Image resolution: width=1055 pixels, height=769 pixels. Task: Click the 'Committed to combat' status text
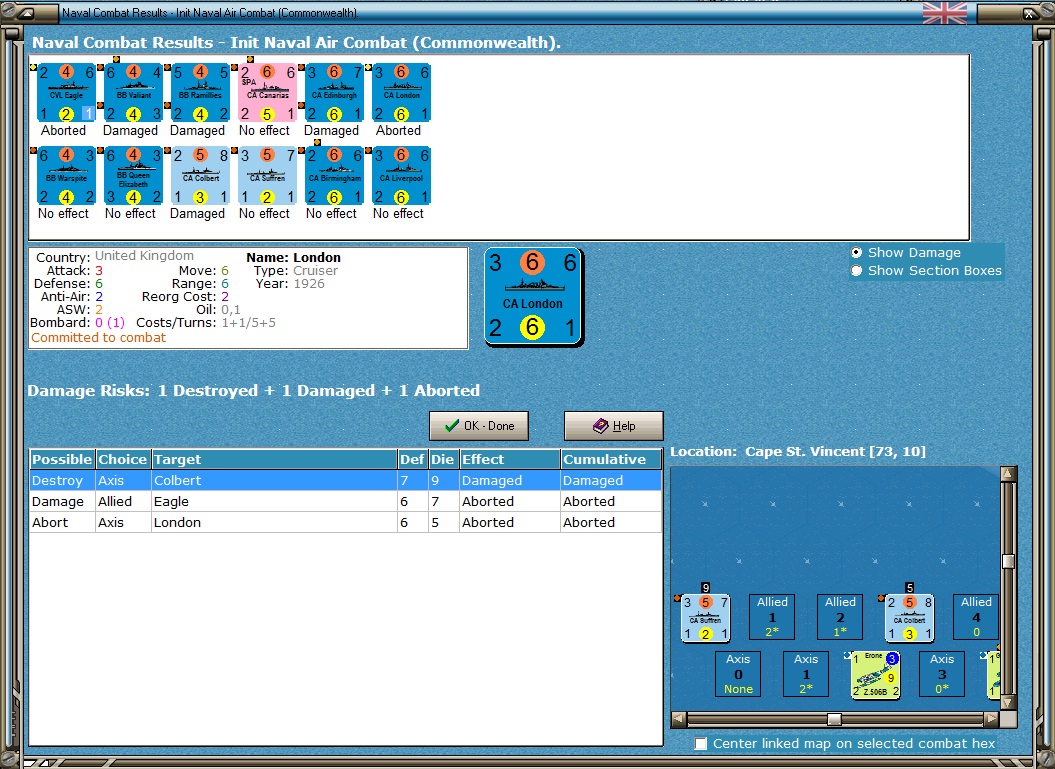pyautogui.click(x=98, y=338)
